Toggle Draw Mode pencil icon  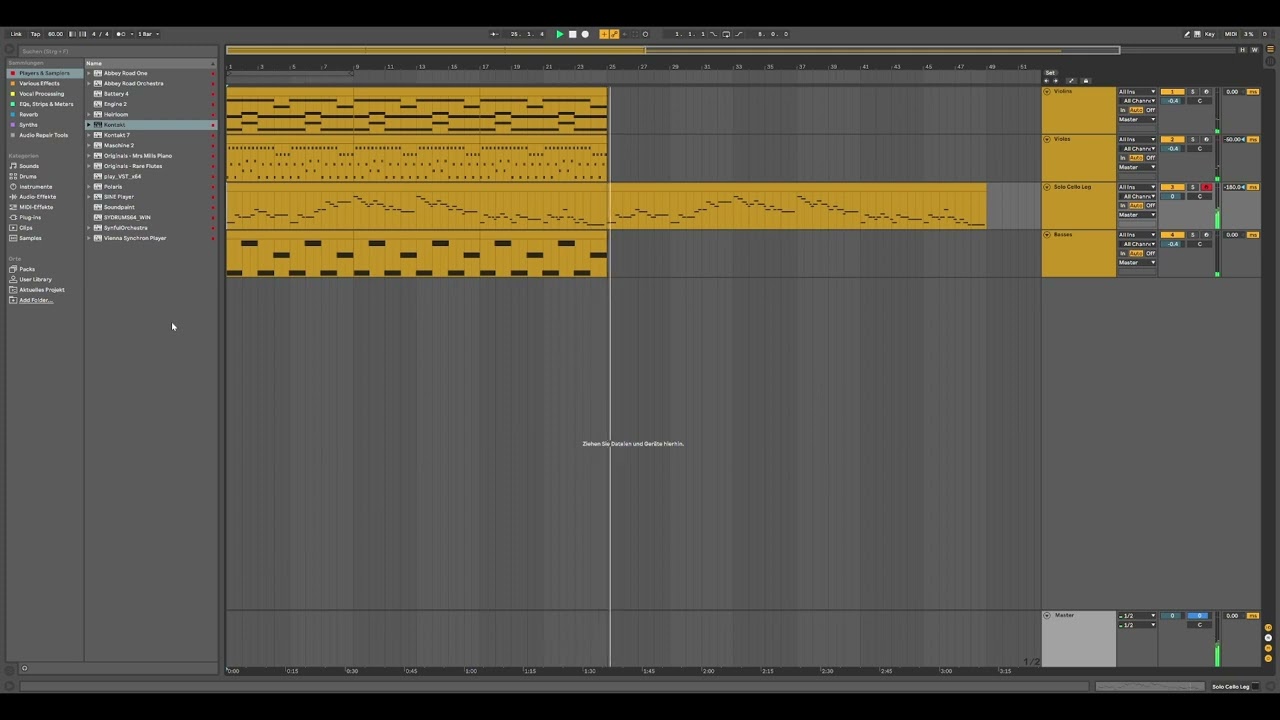(1187, 34)
